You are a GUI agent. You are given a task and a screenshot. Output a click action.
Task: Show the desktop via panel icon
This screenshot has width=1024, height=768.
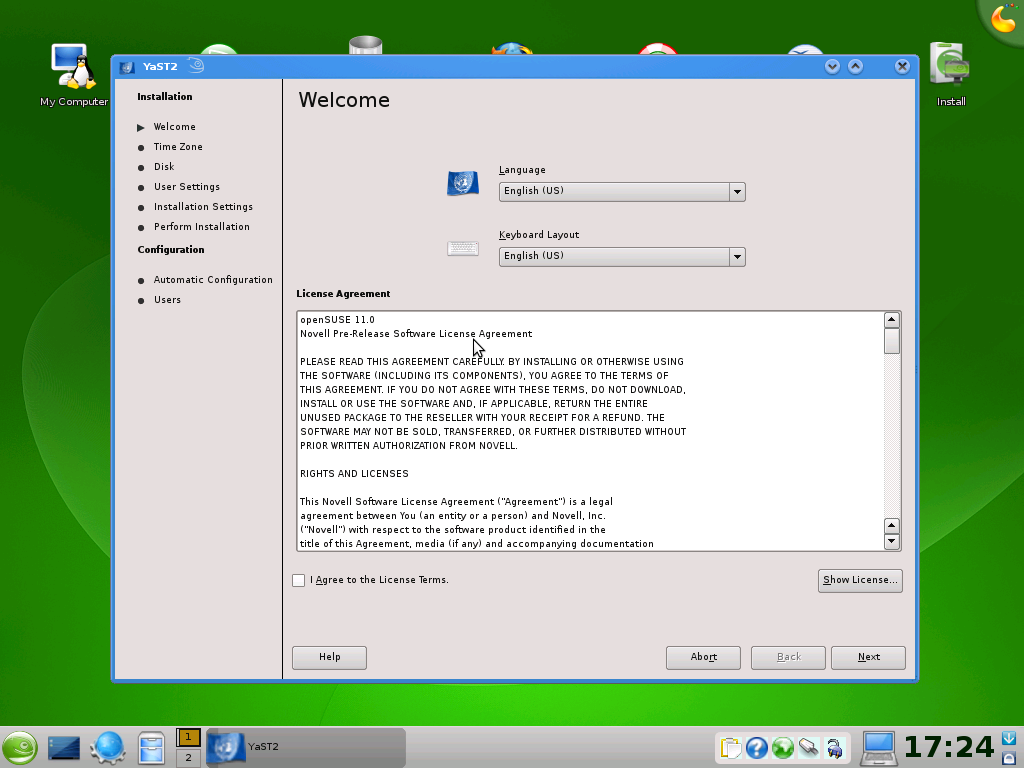(x=64, y=748)
